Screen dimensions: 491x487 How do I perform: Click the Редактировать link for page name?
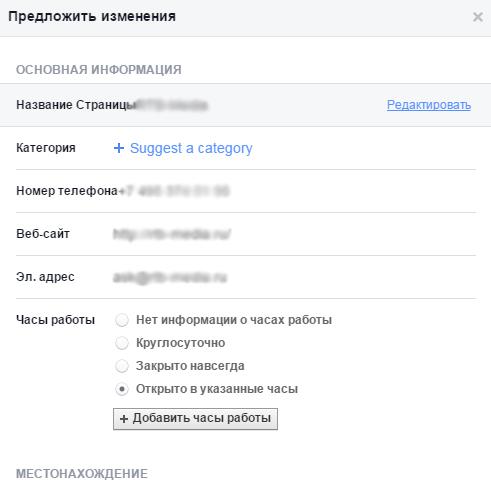[429, 105]
